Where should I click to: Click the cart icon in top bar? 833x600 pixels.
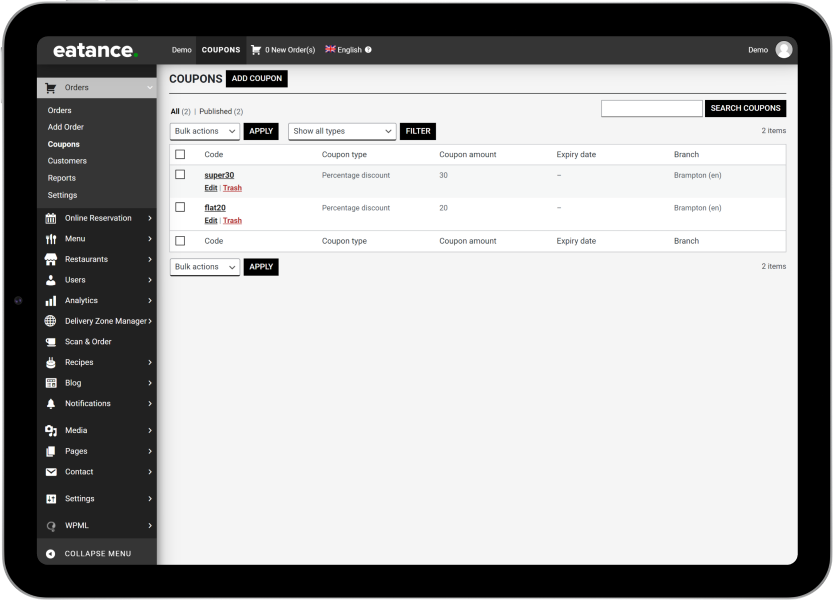(256, 50)
